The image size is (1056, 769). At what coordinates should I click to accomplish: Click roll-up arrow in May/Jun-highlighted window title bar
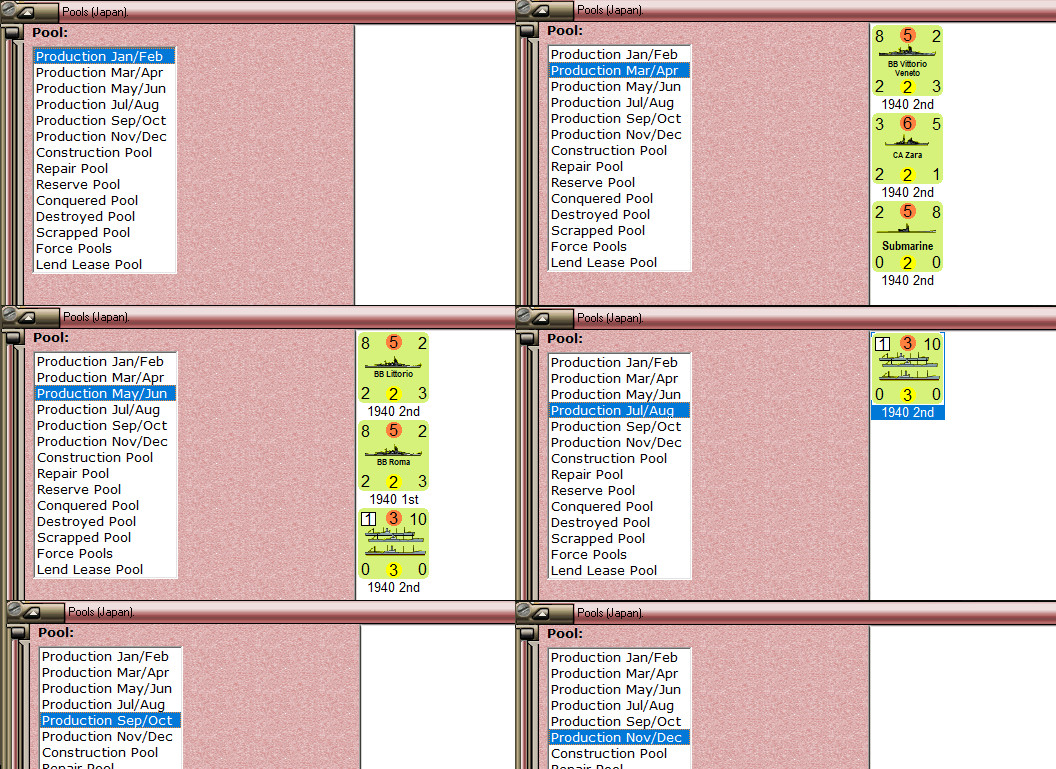click(x=26, y=316)
